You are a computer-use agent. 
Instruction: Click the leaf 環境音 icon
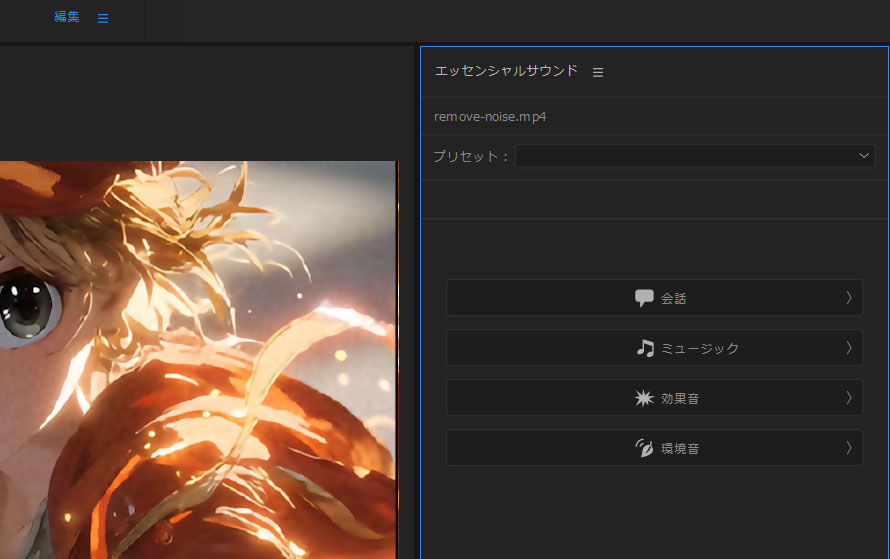[x=644, y=448]
